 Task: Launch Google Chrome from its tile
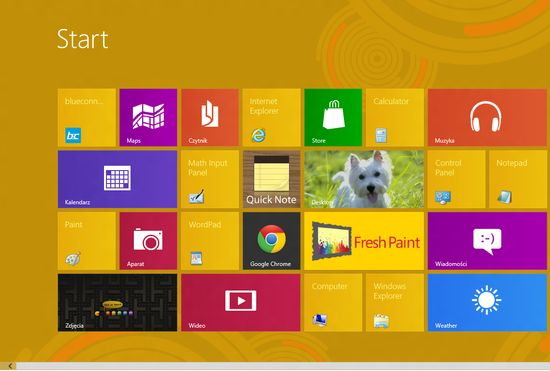coord(271,241)
